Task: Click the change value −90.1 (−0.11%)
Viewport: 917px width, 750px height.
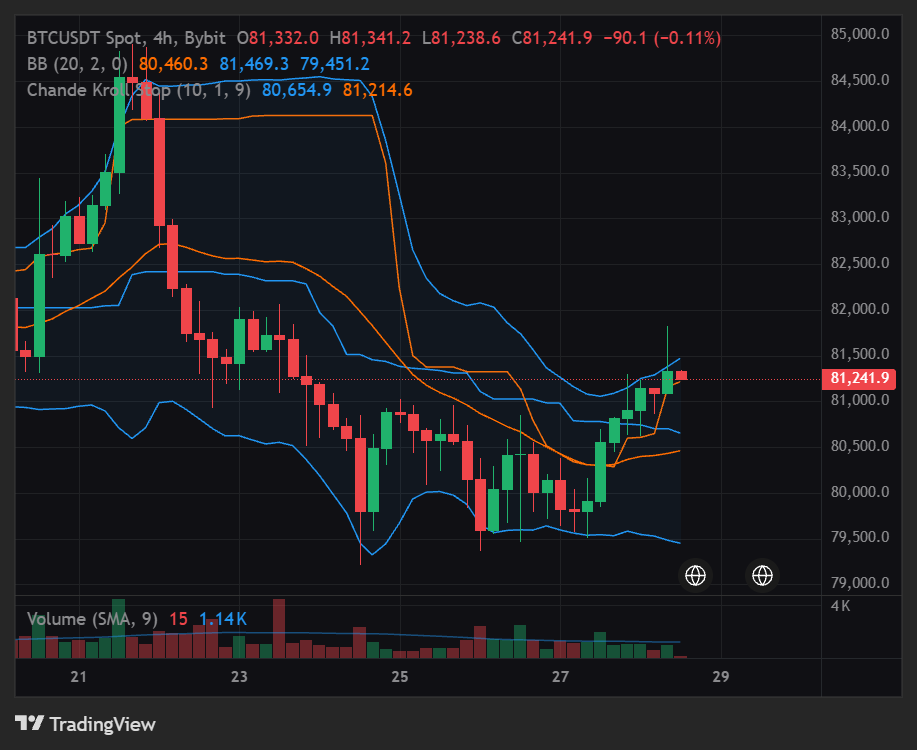Action: pyautogui.click(x=662, y=39)
